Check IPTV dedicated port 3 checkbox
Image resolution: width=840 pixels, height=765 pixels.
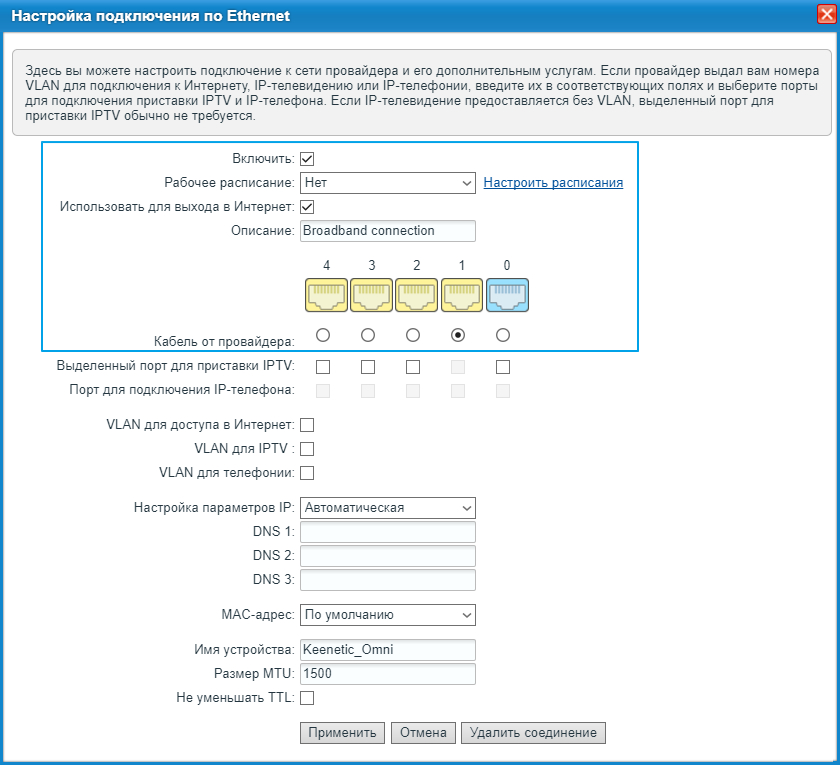click(368, 367)
